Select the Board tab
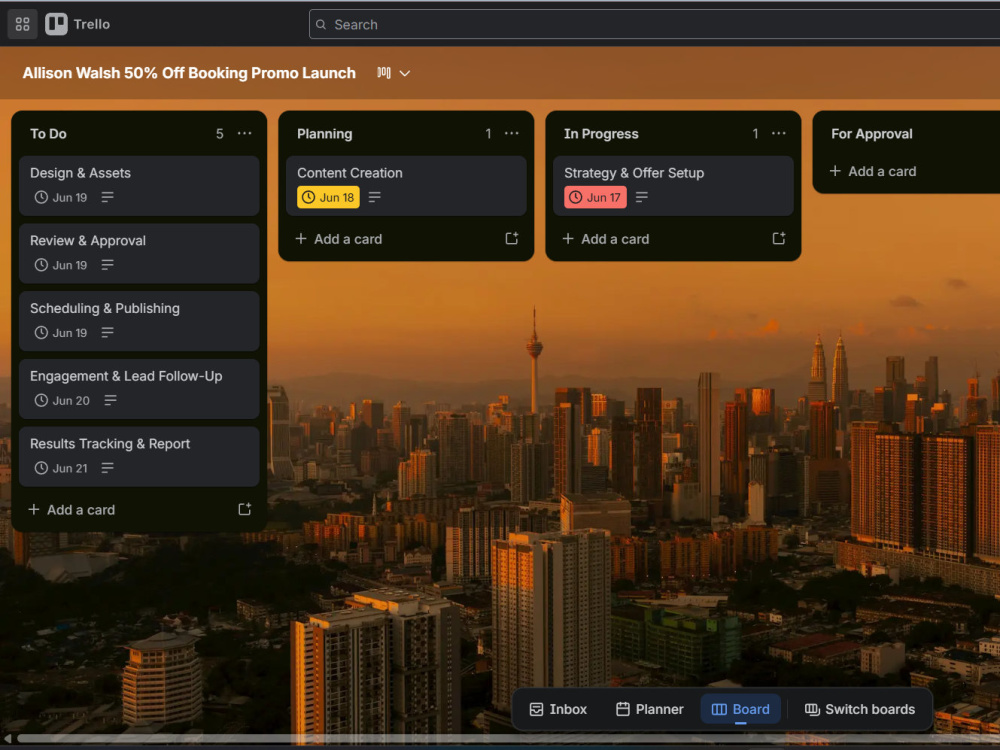 (x=740, y=709)
